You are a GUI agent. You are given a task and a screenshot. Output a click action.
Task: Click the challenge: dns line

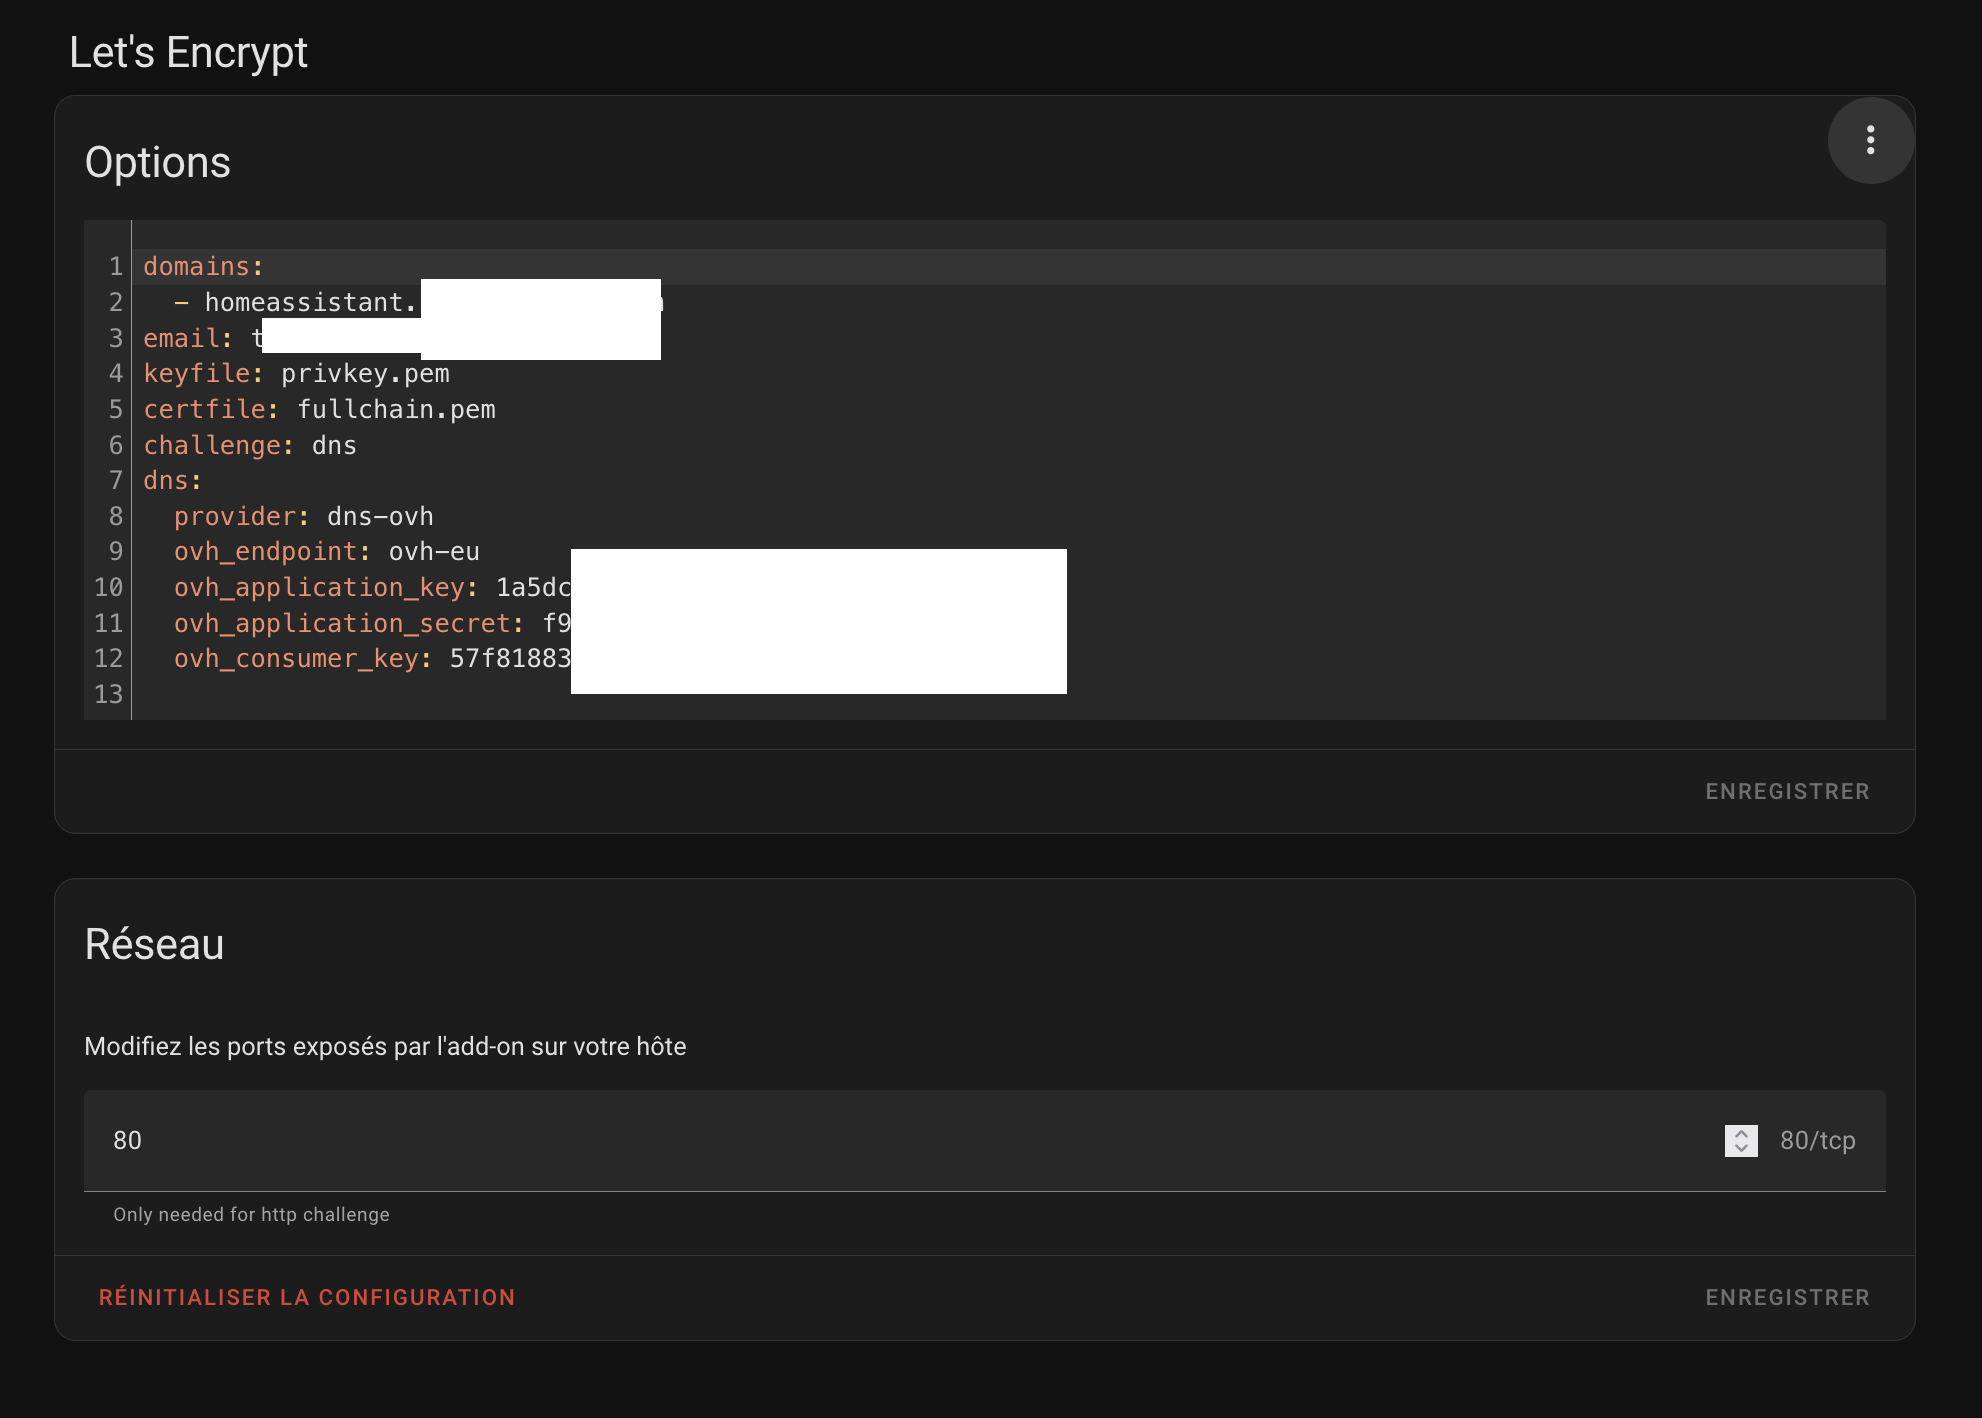(250, 445)
